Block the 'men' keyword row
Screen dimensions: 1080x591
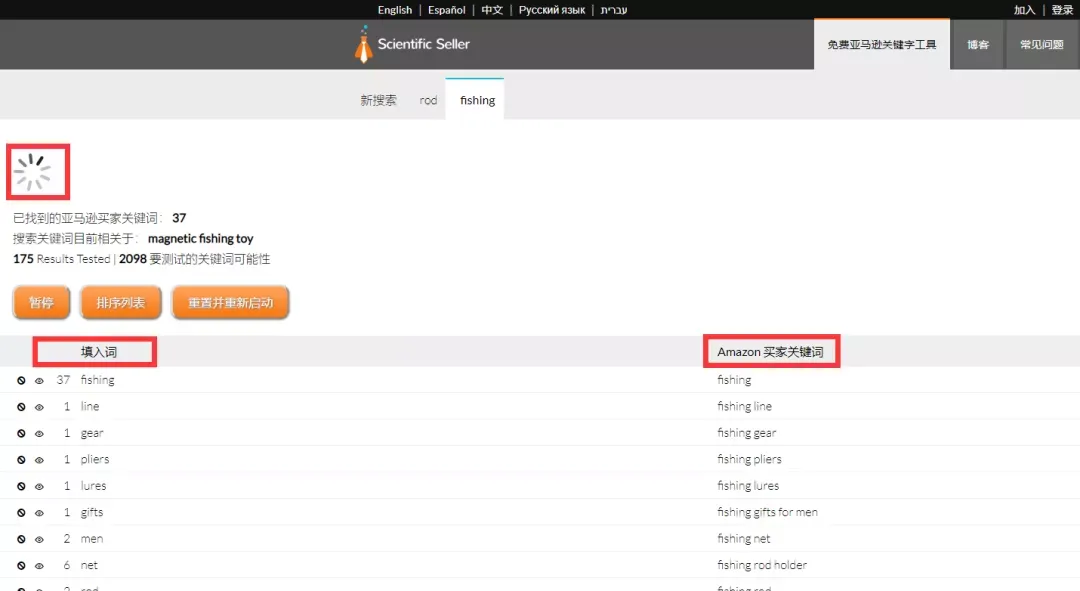click(x=21, y=539)
